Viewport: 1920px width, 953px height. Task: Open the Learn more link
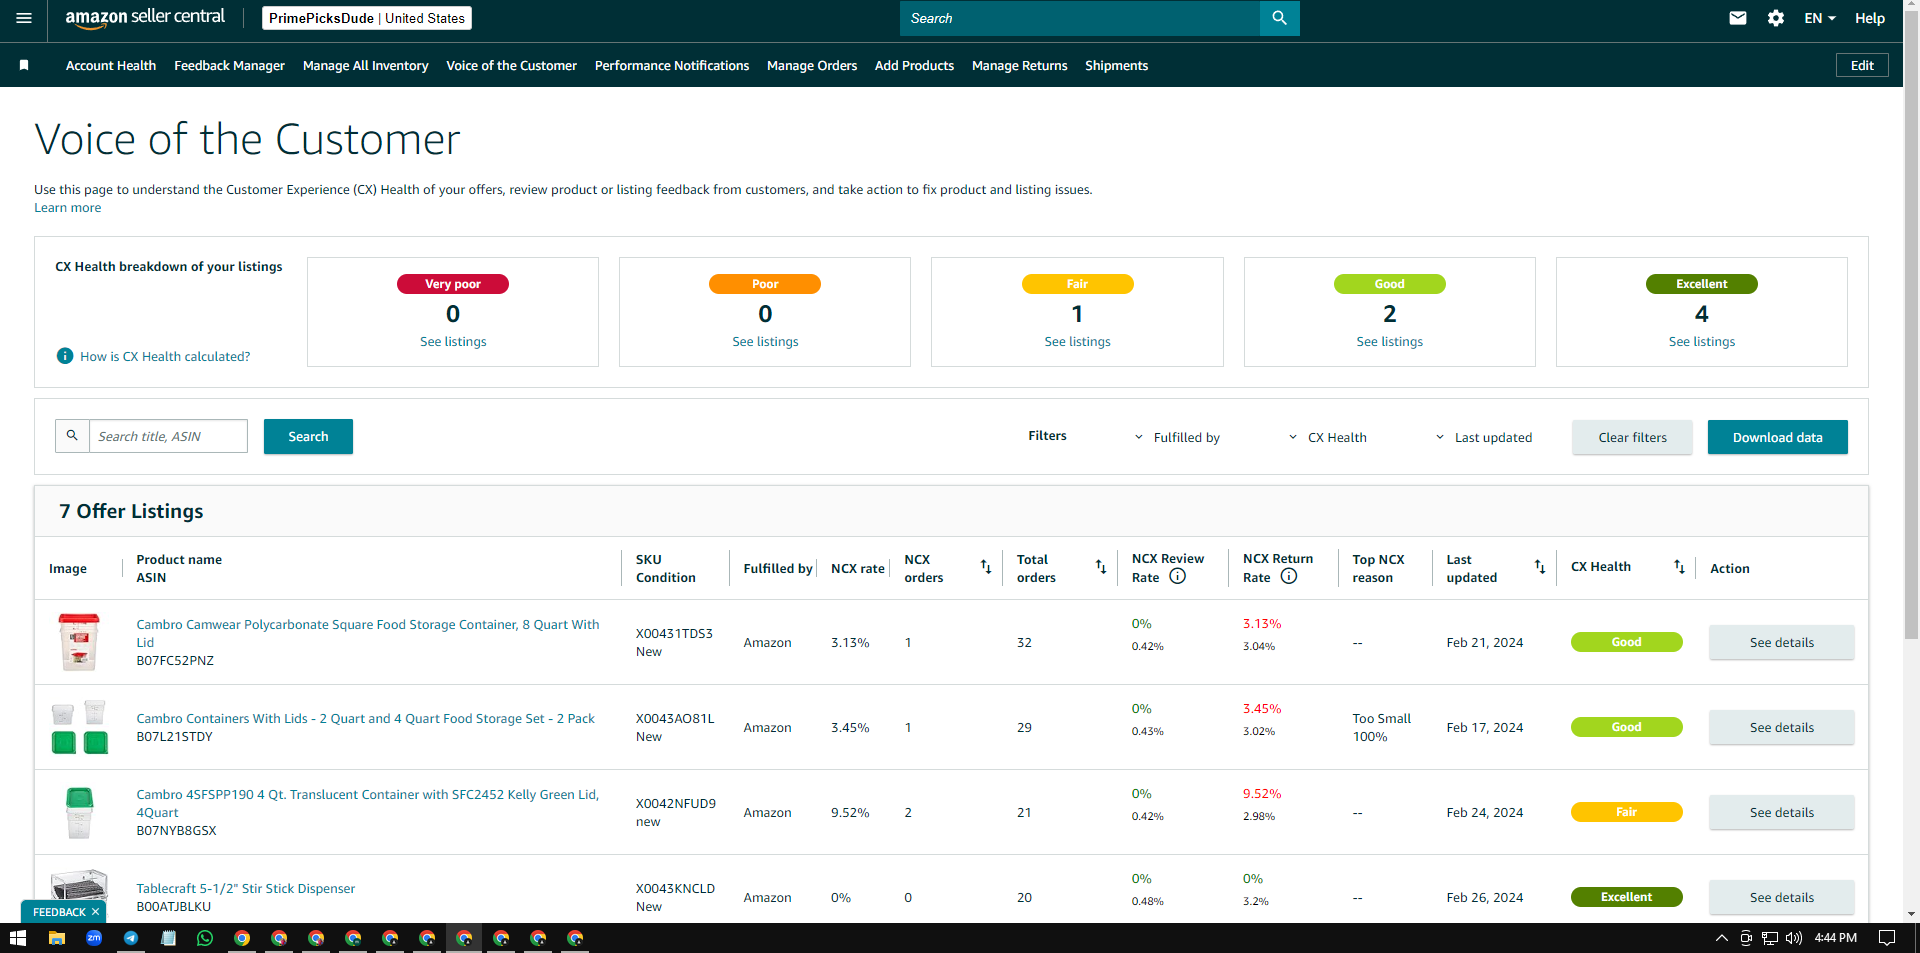click(67, 208)
